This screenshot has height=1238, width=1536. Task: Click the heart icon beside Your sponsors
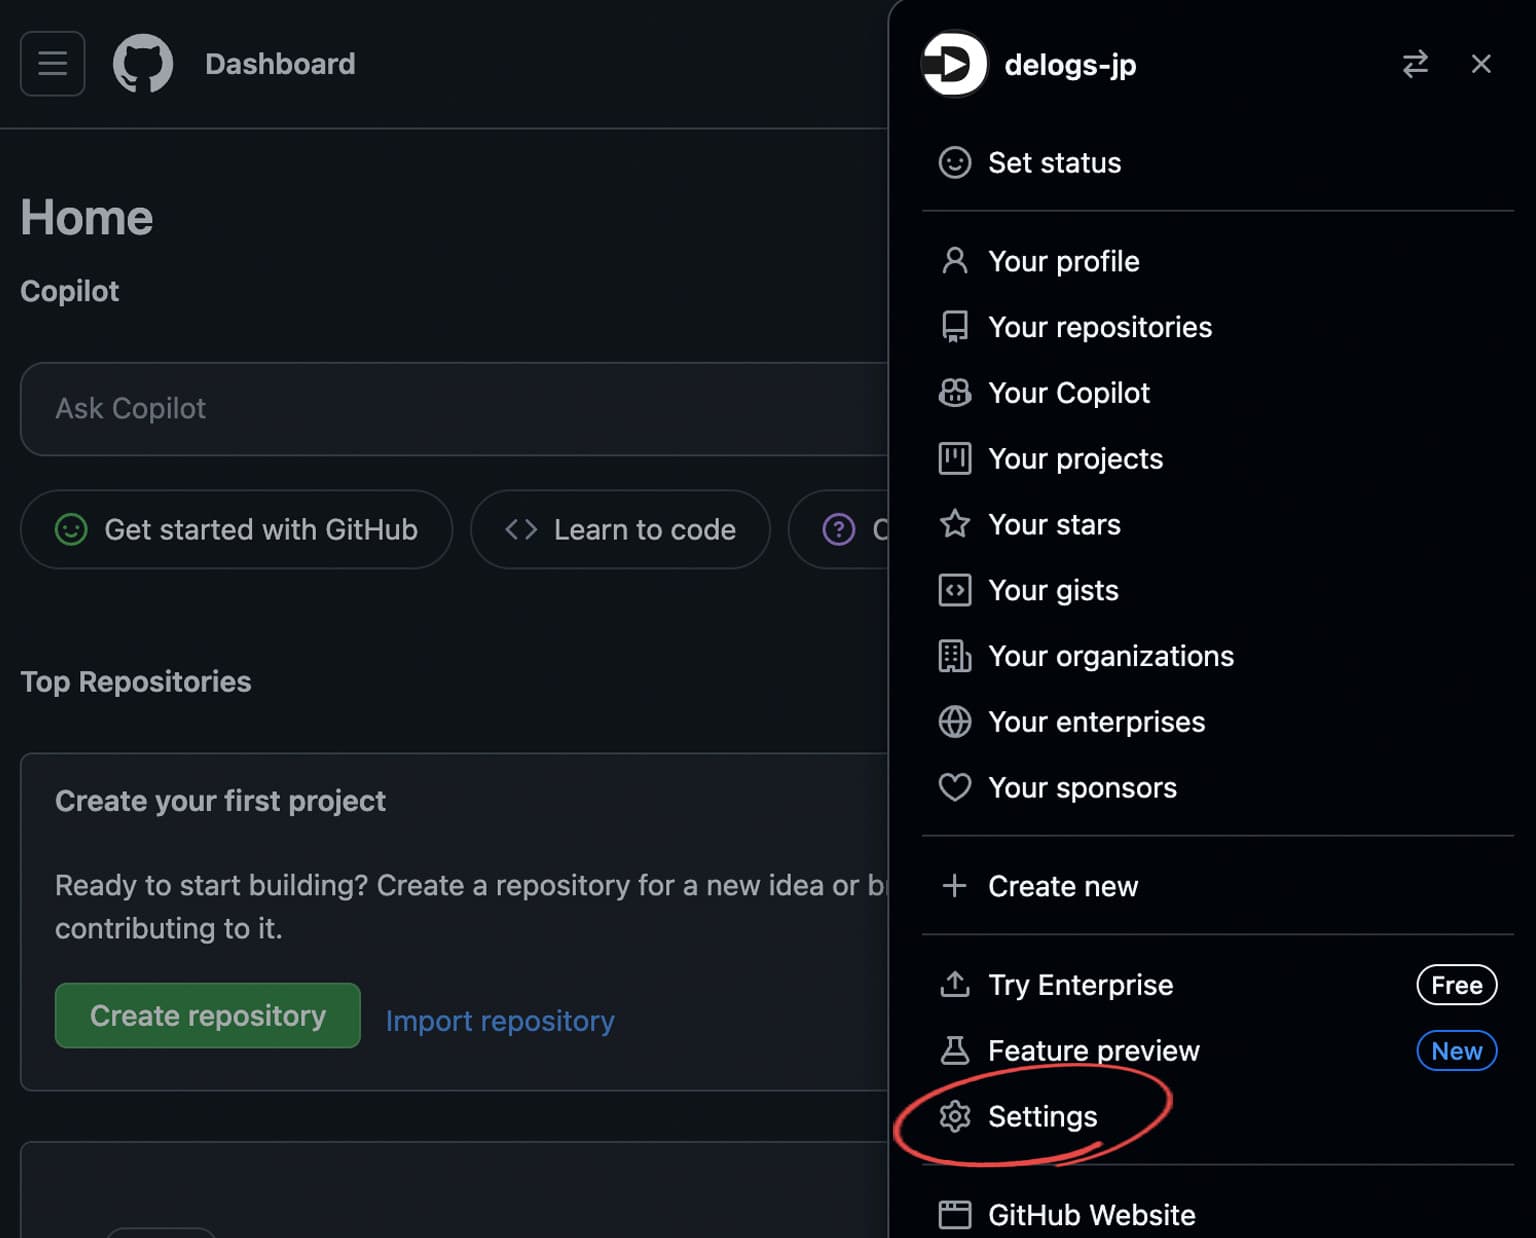(x=955, y=788)
